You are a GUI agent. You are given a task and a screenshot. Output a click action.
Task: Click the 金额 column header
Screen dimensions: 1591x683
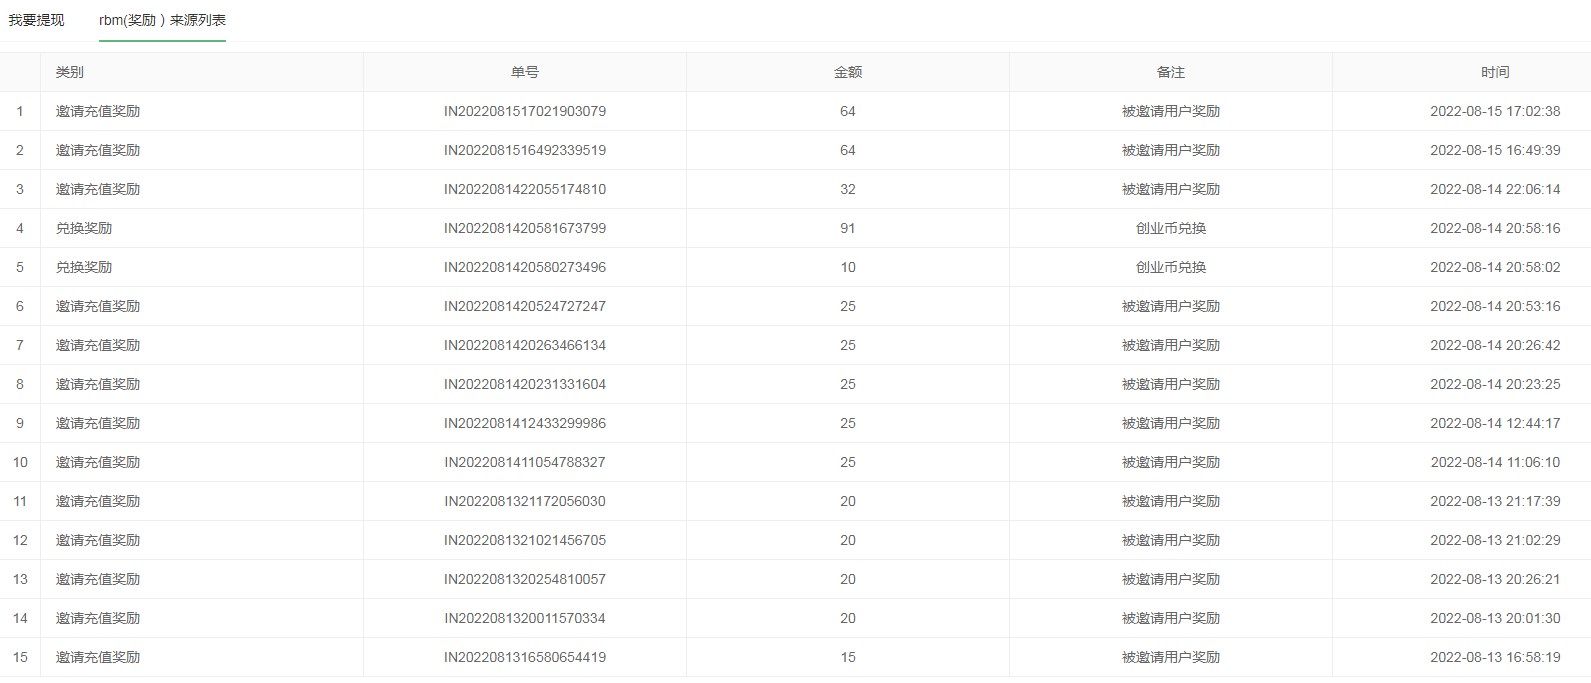(x=848, y=72)
